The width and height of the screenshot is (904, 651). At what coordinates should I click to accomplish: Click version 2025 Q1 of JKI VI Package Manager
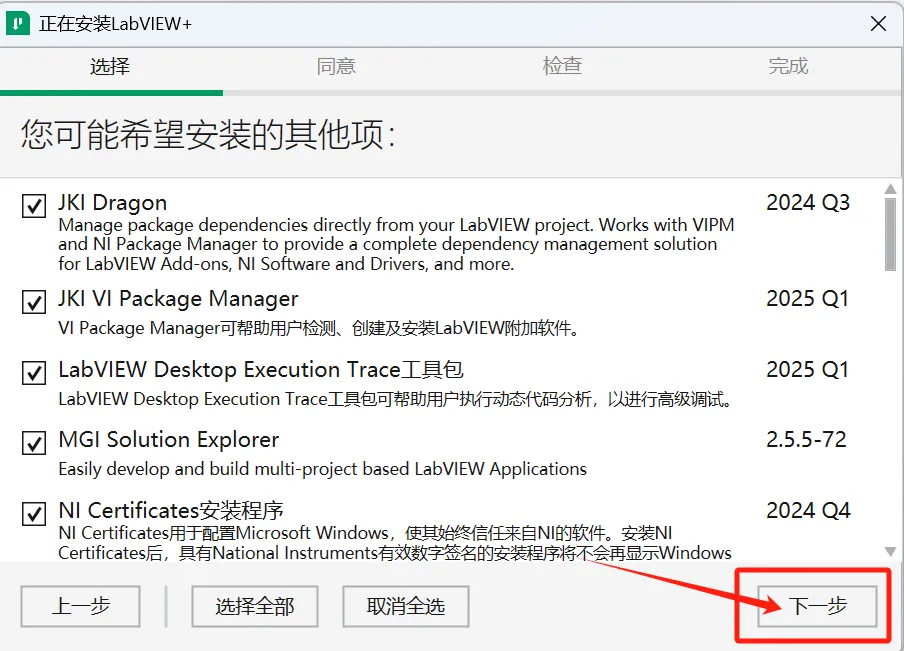pyautogui.click(x=808, y=299)
